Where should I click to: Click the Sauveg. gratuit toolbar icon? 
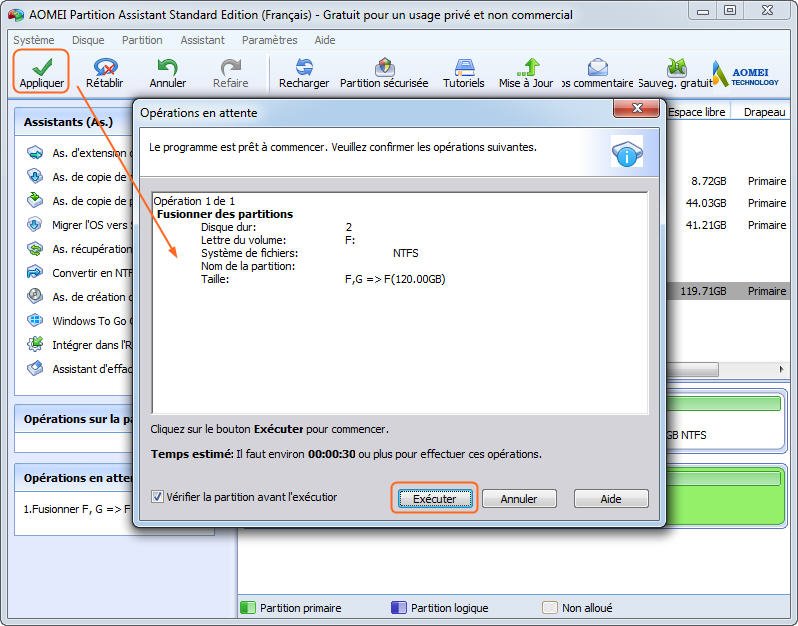click(x=677, y=67)
